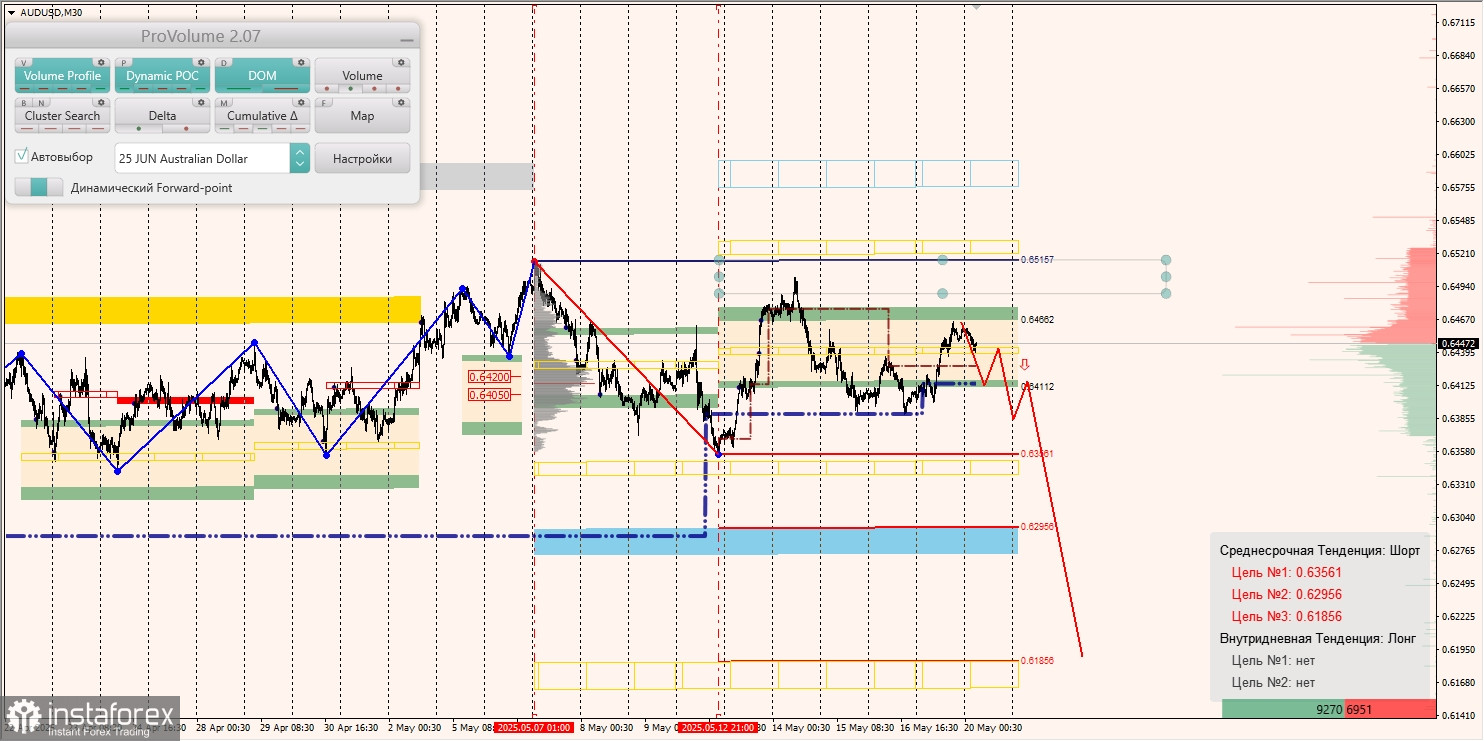
Task: Click the 0.63561 red level label
Action: point(1038,453)
